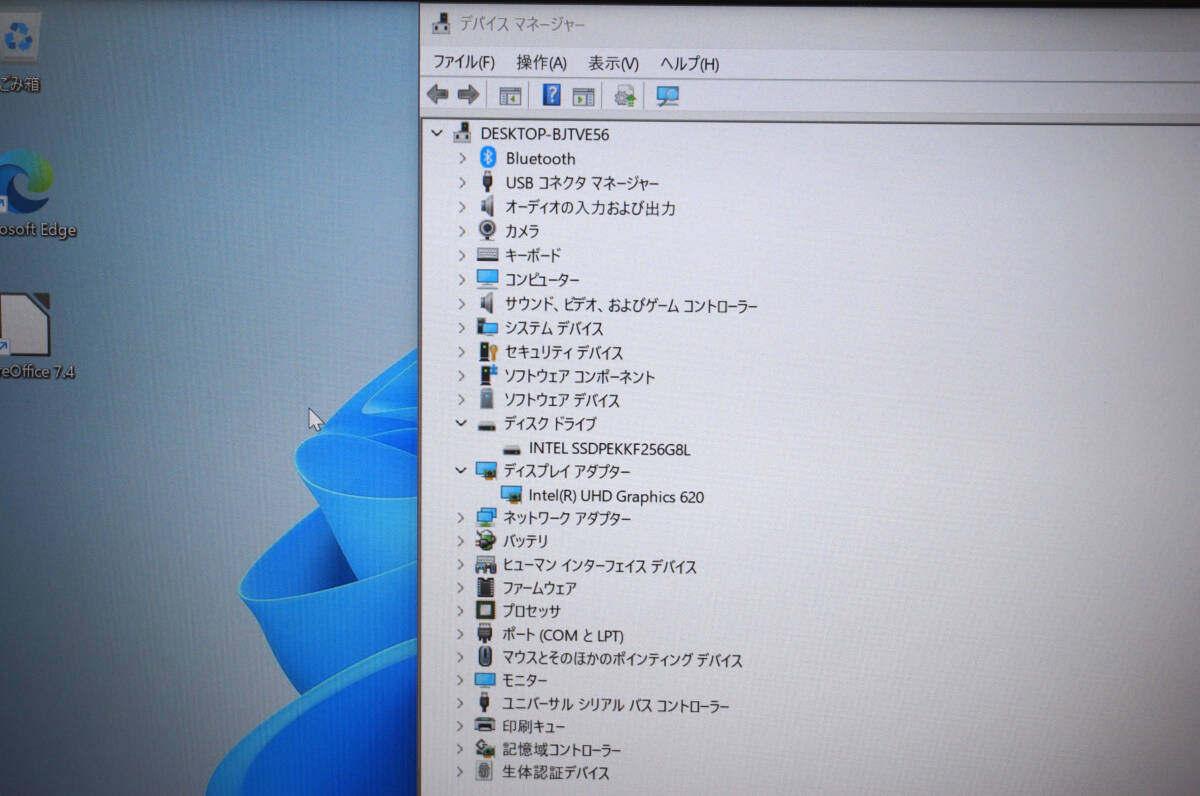Open the Help question-mark toolbar icon
The height and width of the screenshot is (796, 1200).
point(551,95)
